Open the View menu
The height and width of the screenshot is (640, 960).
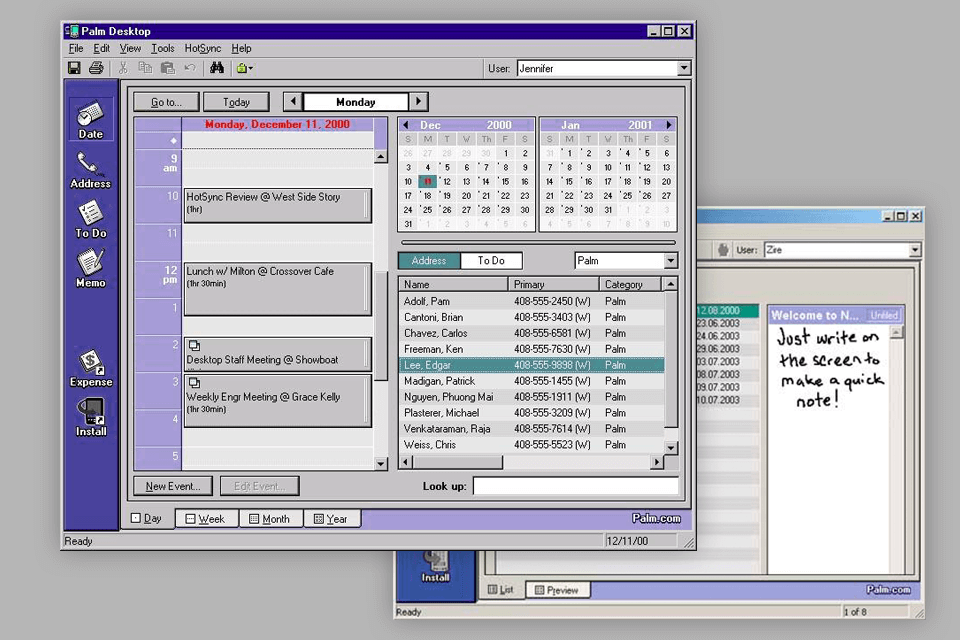(x=130, y=48)
